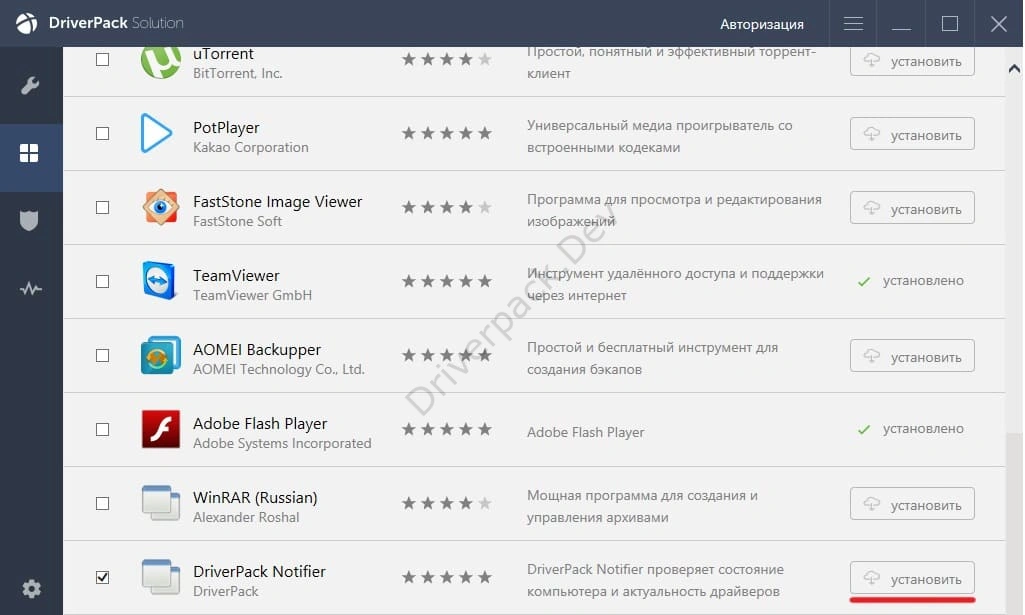The width and height of the screenshot is (1025, 615).
Task: Install uTorrent with установить button
Action: point(912,61)
